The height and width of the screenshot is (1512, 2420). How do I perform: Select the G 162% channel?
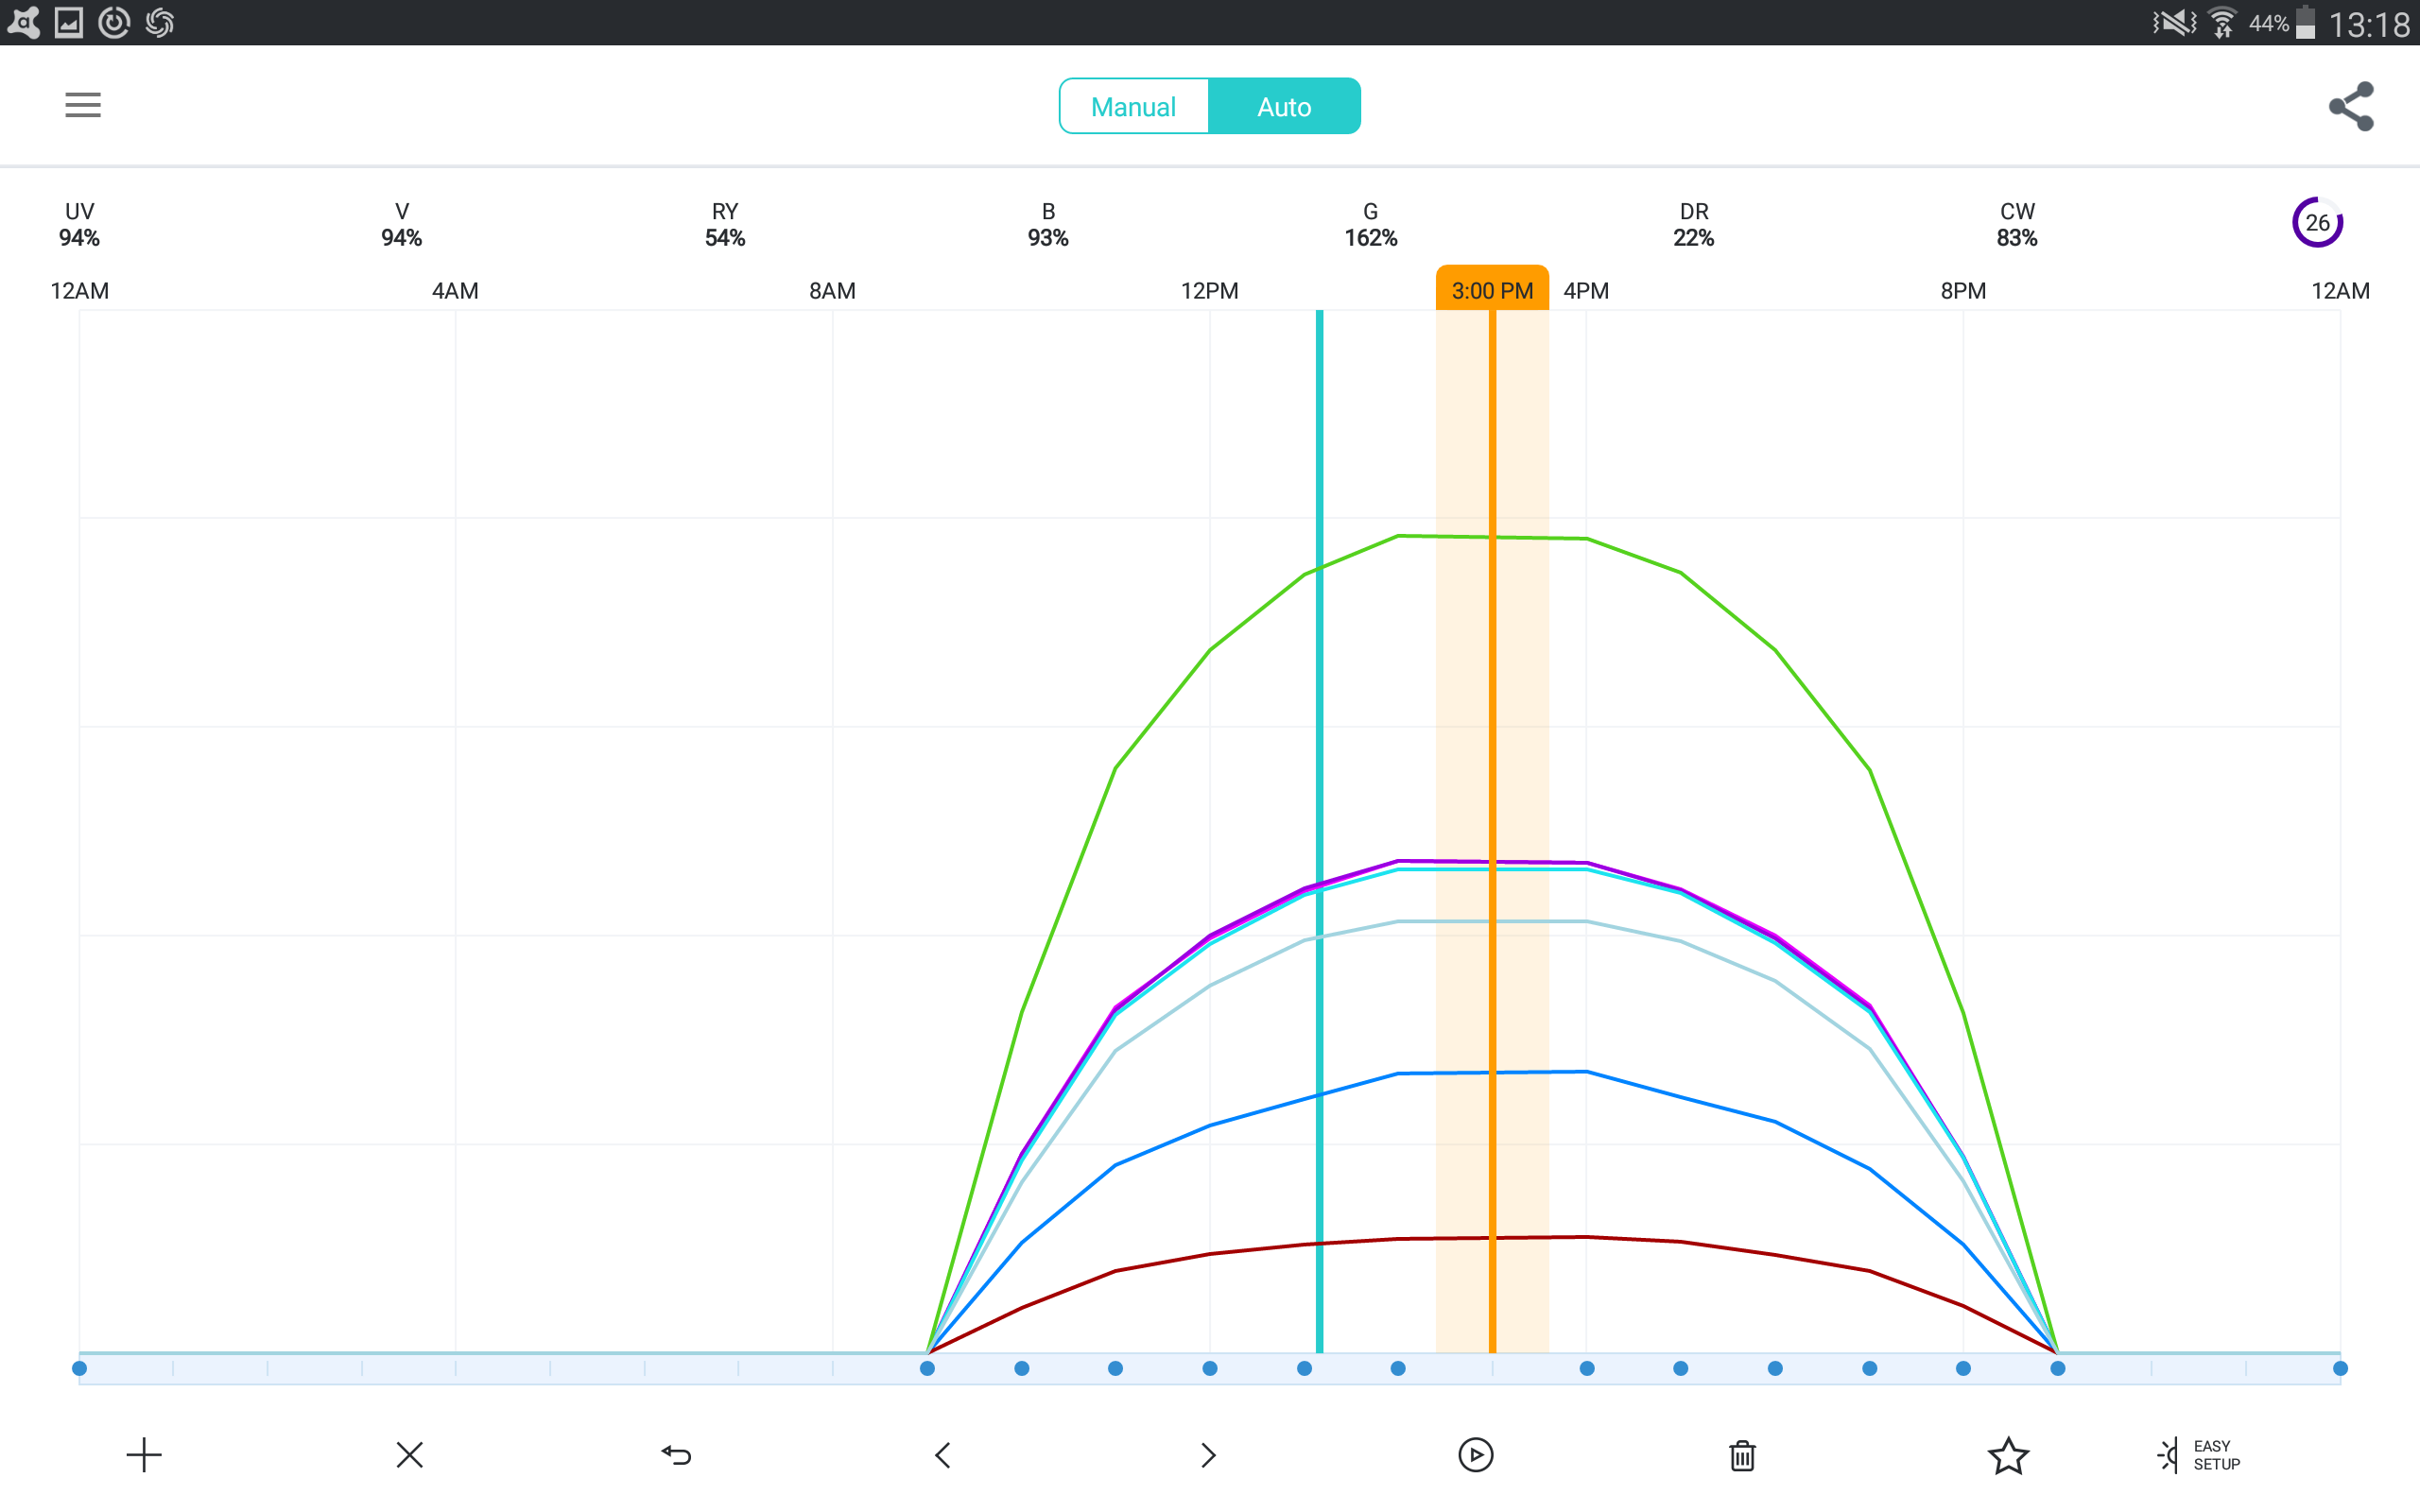[x=1370, y=224]
